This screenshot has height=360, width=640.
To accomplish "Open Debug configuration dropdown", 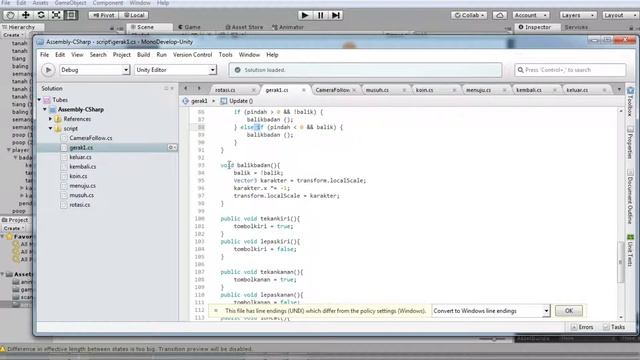I will [x=95, y=70].
